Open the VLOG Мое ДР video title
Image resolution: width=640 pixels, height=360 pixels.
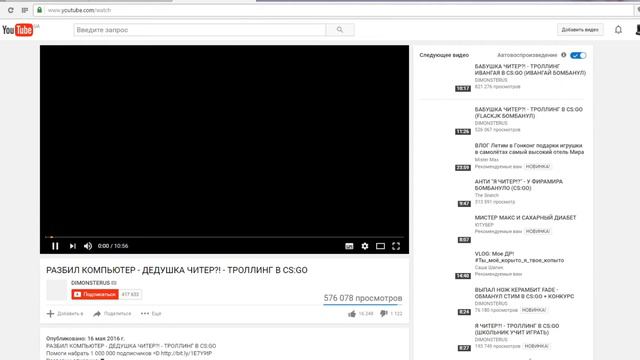[x=519, y=257]
